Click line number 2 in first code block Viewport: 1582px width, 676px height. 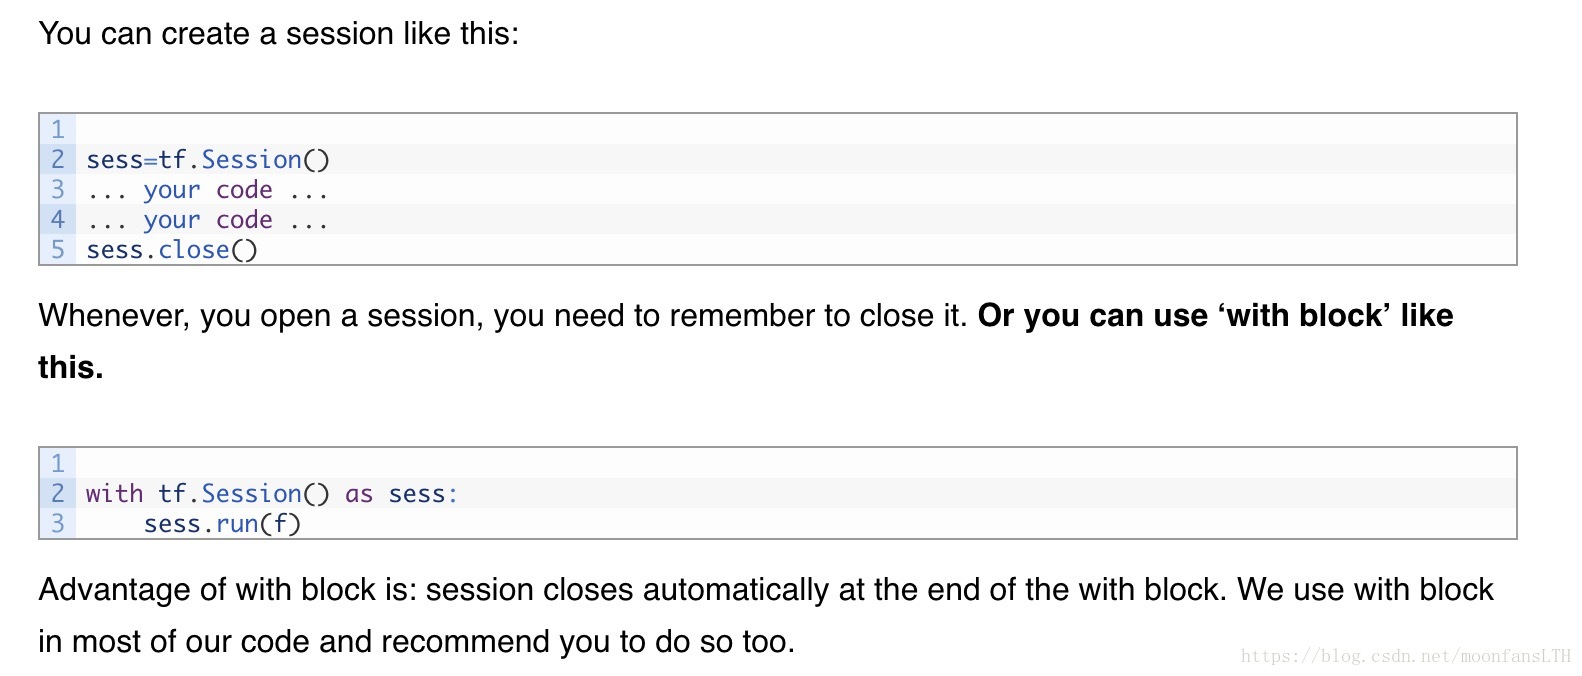coord(57,160)
